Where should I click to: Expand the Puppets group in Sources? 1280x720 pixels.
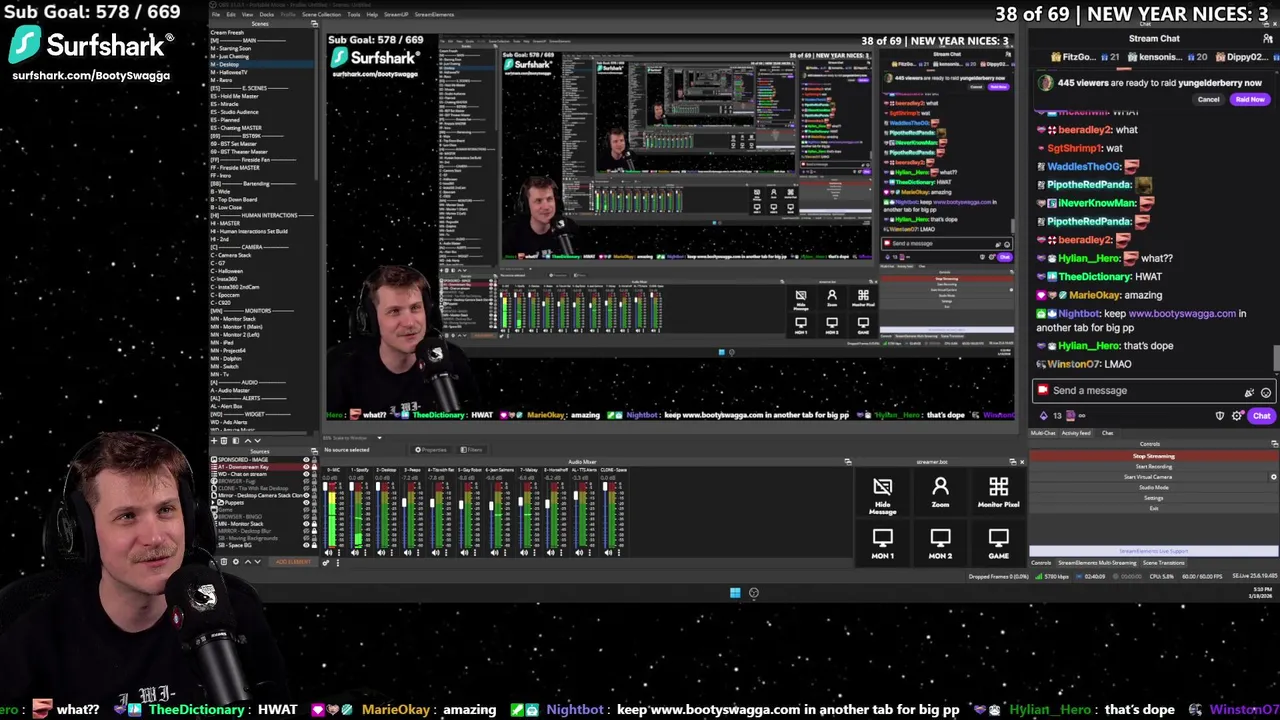(x=214, y=502)
